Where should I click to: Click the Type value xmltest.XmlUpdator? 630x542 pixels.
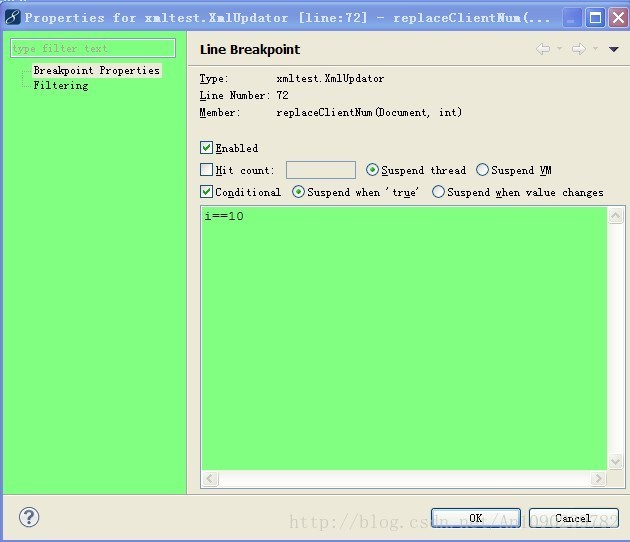click(x=330, y=78)
